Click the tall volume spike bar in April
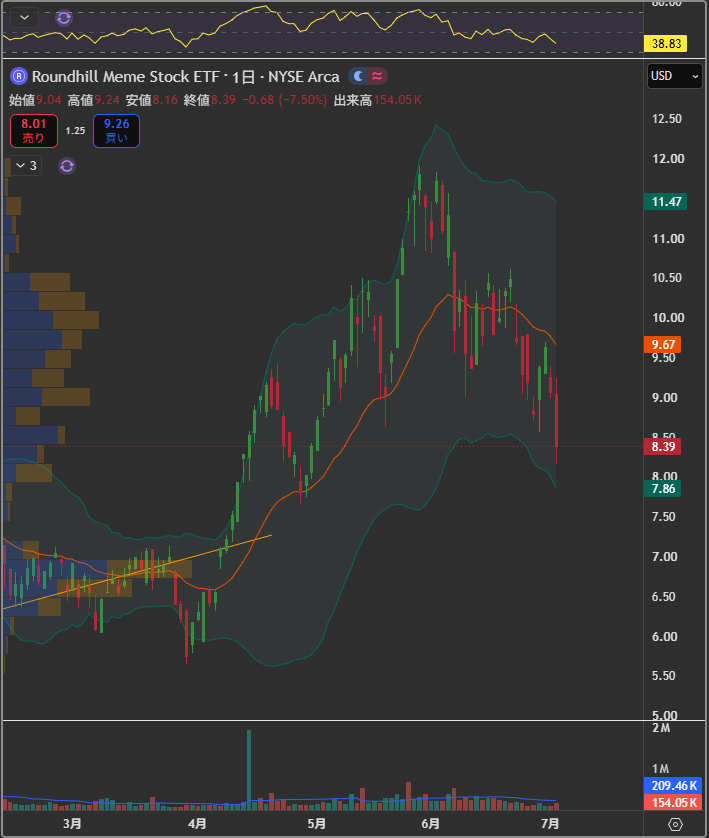709x838 pixels. click(x=249, y=770)
